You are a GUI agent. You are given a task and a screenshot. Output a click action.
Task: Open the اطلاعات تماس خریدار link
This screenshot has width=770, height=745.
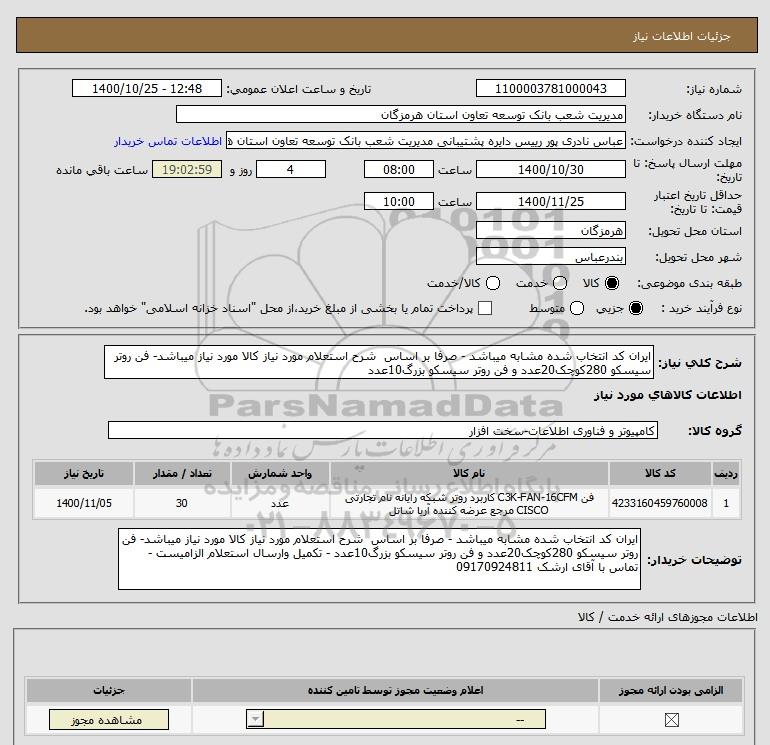tap(168, 141)
